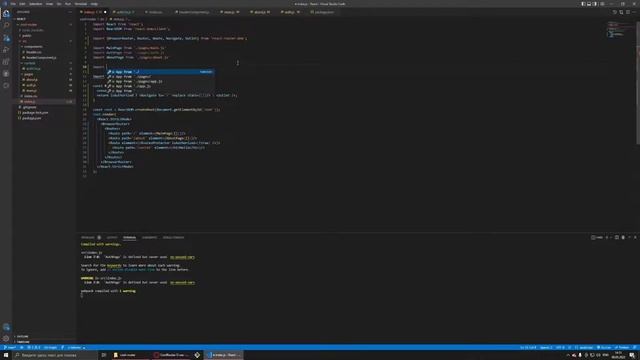Open Customize Layout icon in title bar
This screenshot has width=640, height=360.
pyautogui.click(x=602, y=4)
